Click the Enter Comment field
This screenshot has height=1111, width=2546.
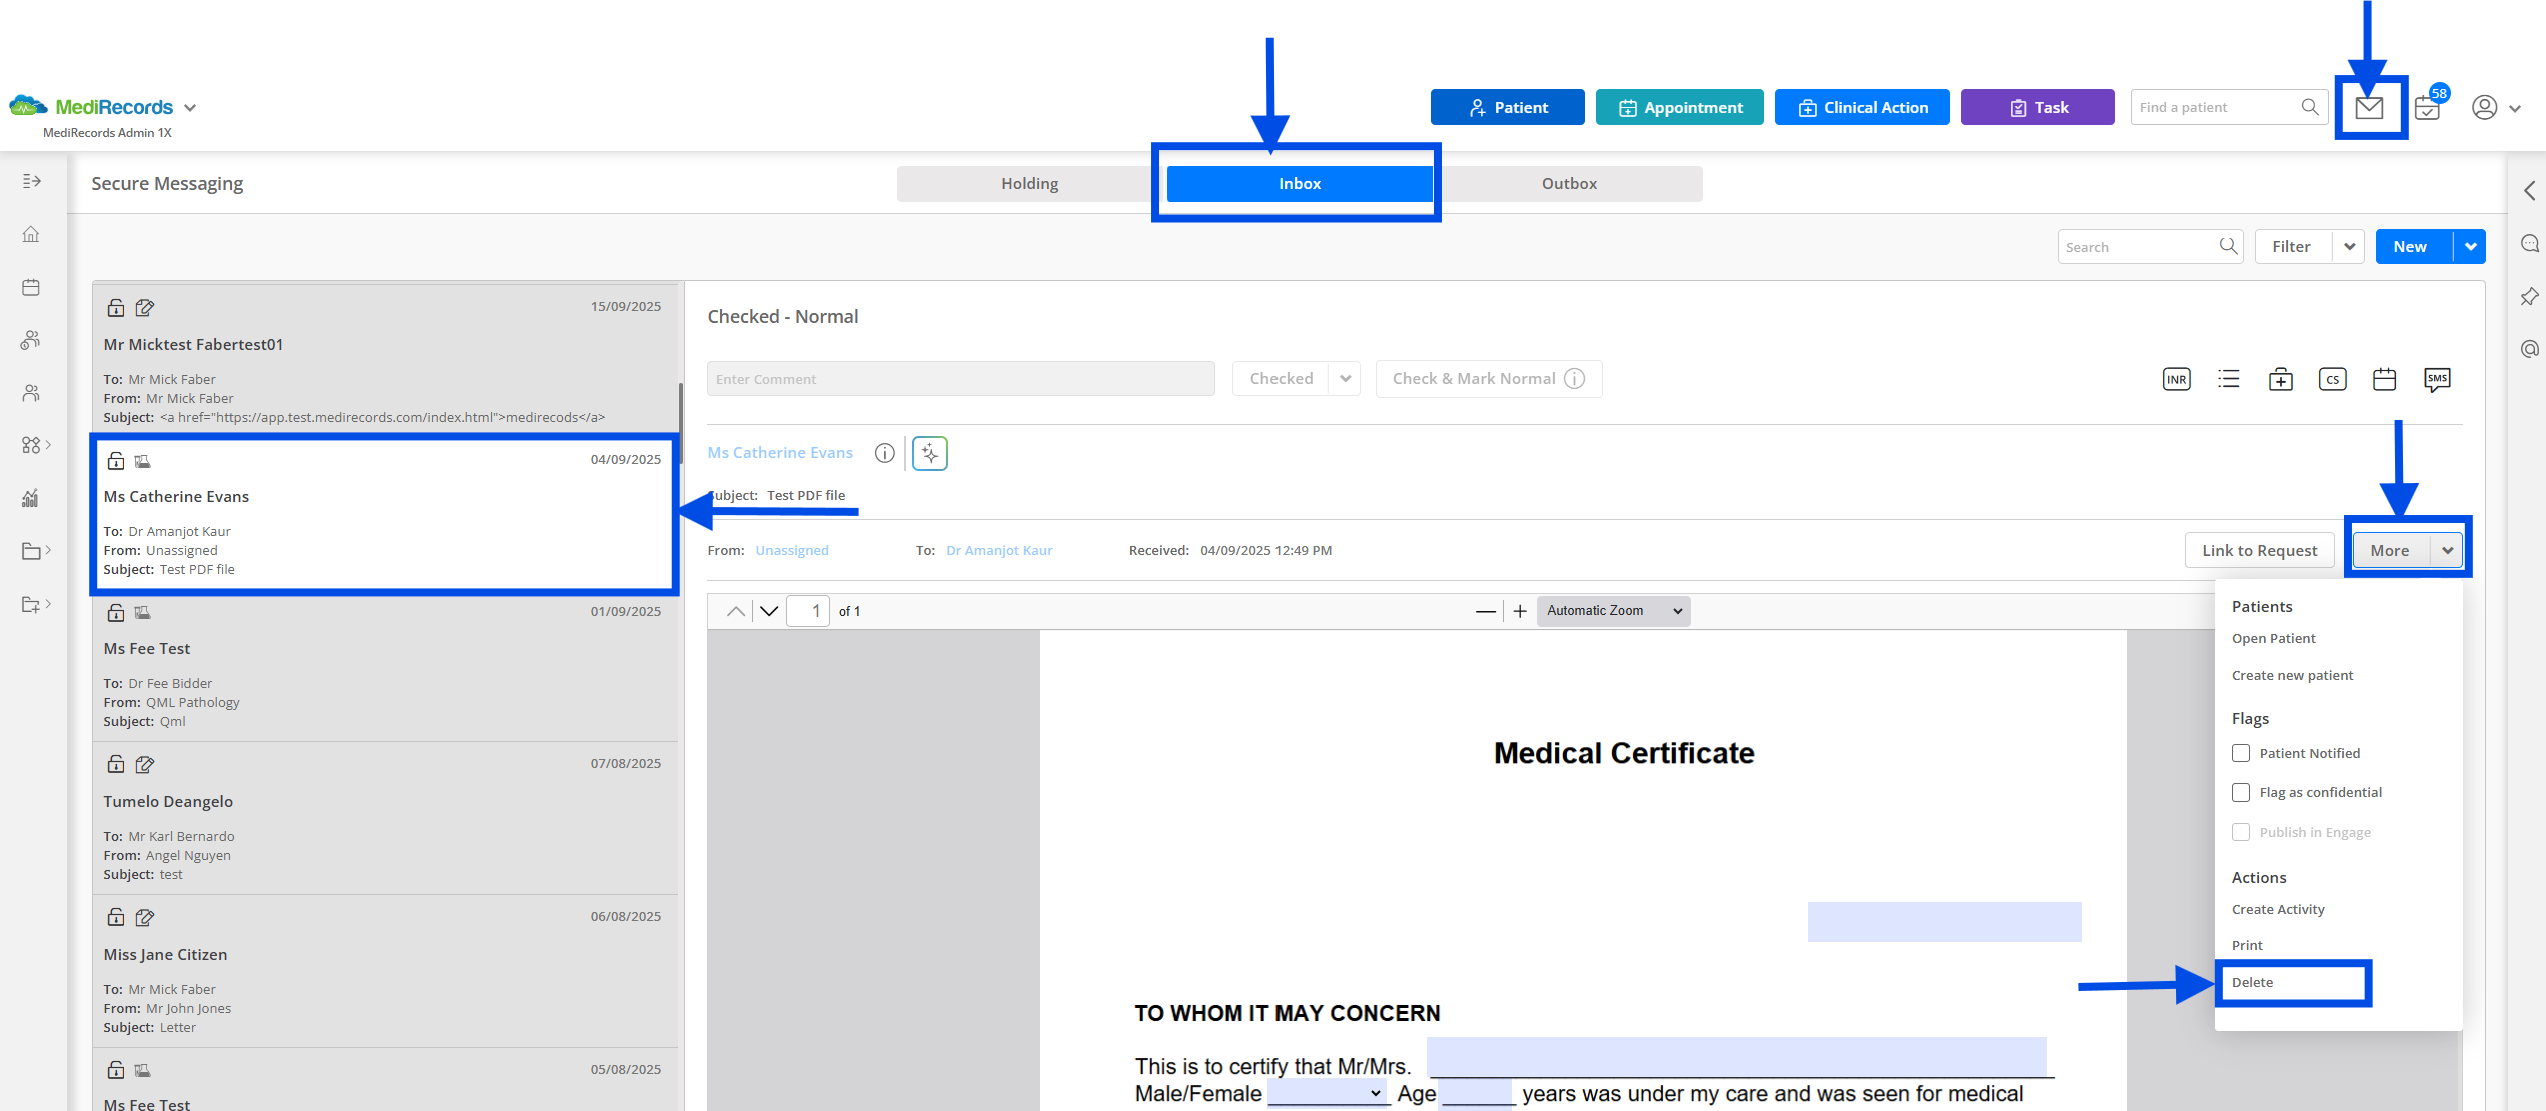[x=960, y=379]
